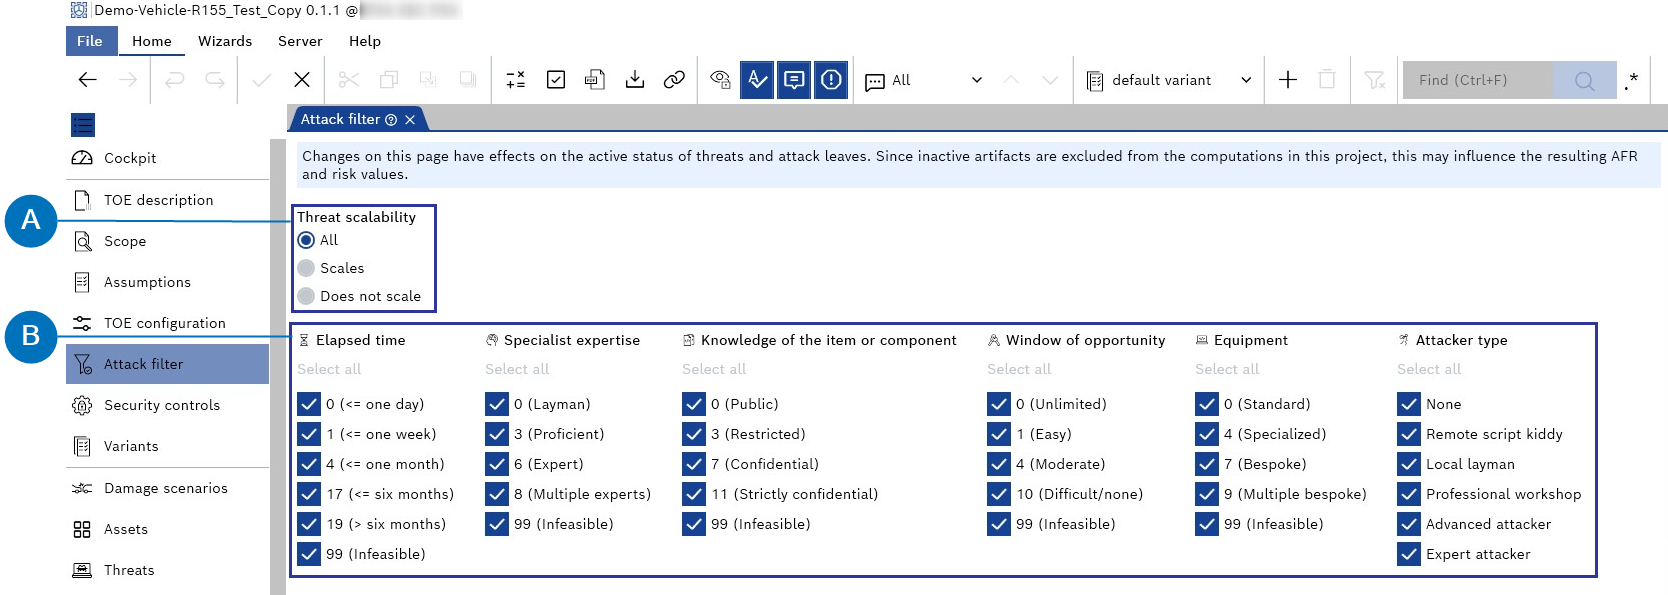1668x595 pixels.
Task: Open the Server menu
Action: [x=300, y=41]
